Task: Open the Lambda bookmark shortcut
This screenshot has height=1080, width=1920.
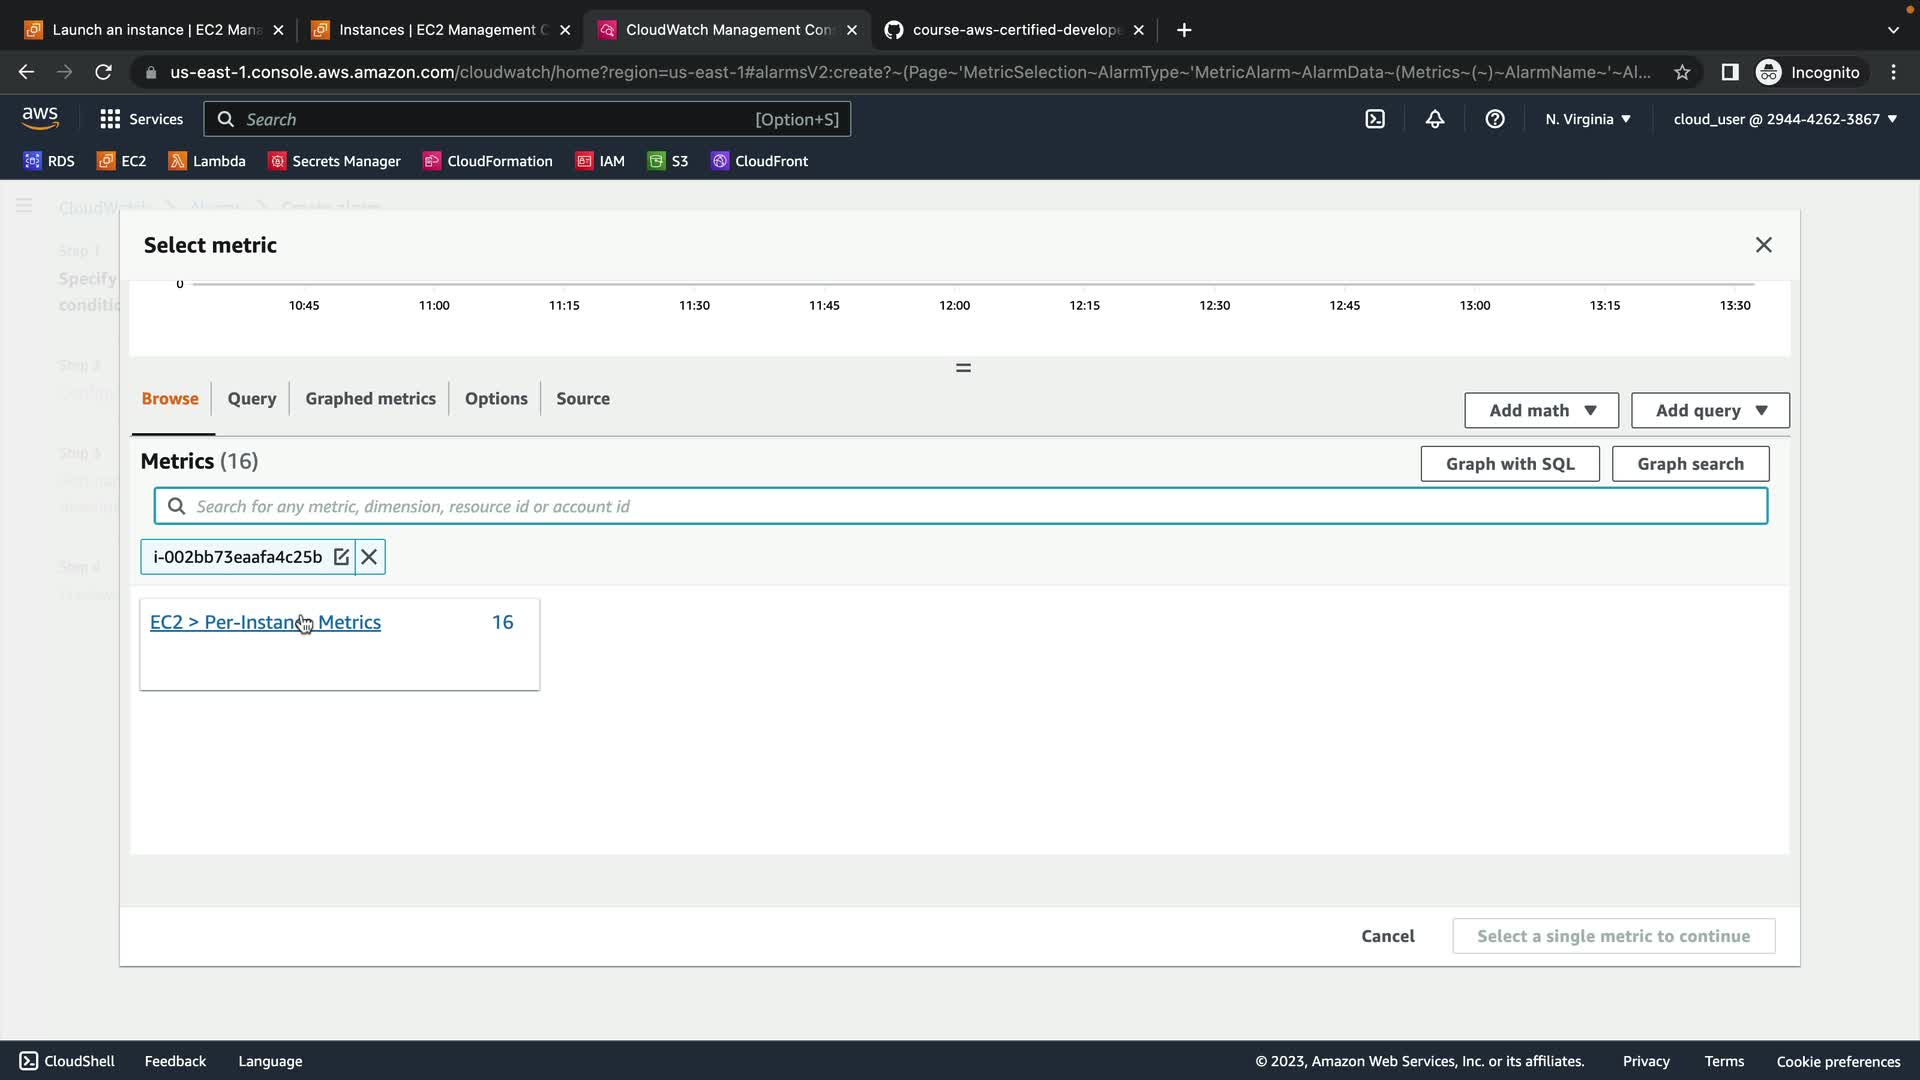Action: pos(207,161)
